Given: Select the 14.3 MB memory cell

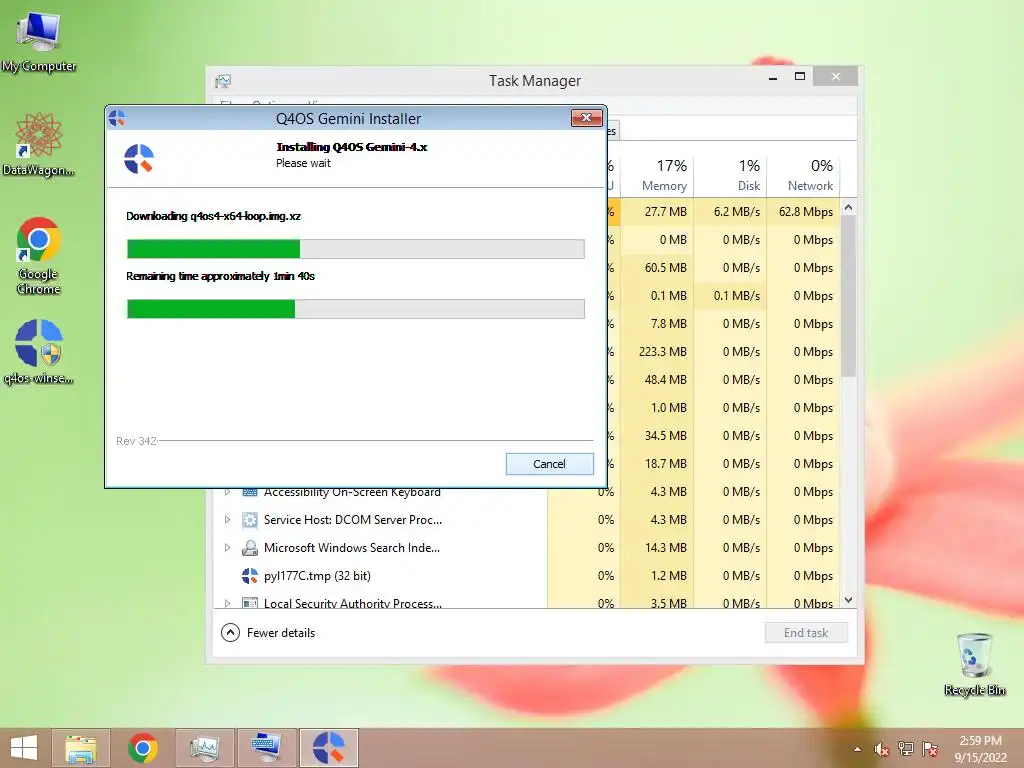Looking at the screenshot, I should (x=657, y=548).
